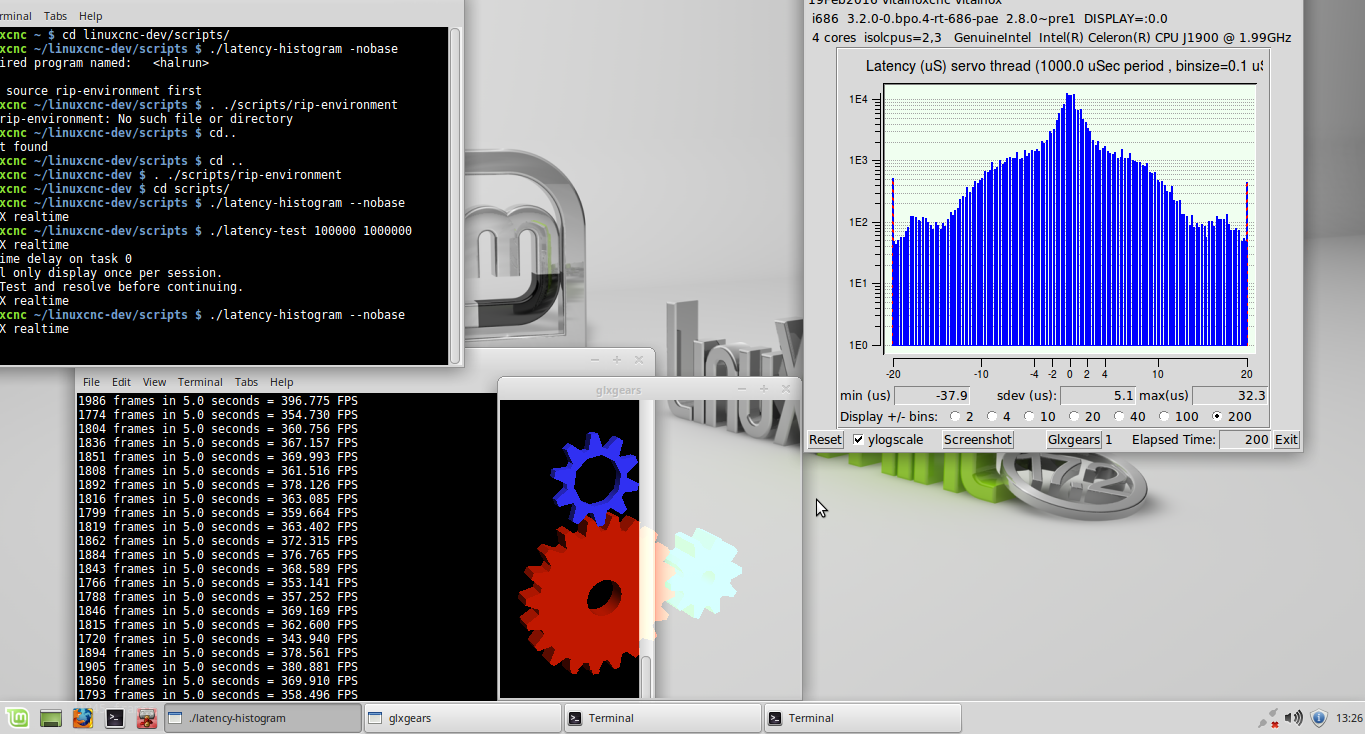Open View menu in lower terminal

click(x=154, y=382)
